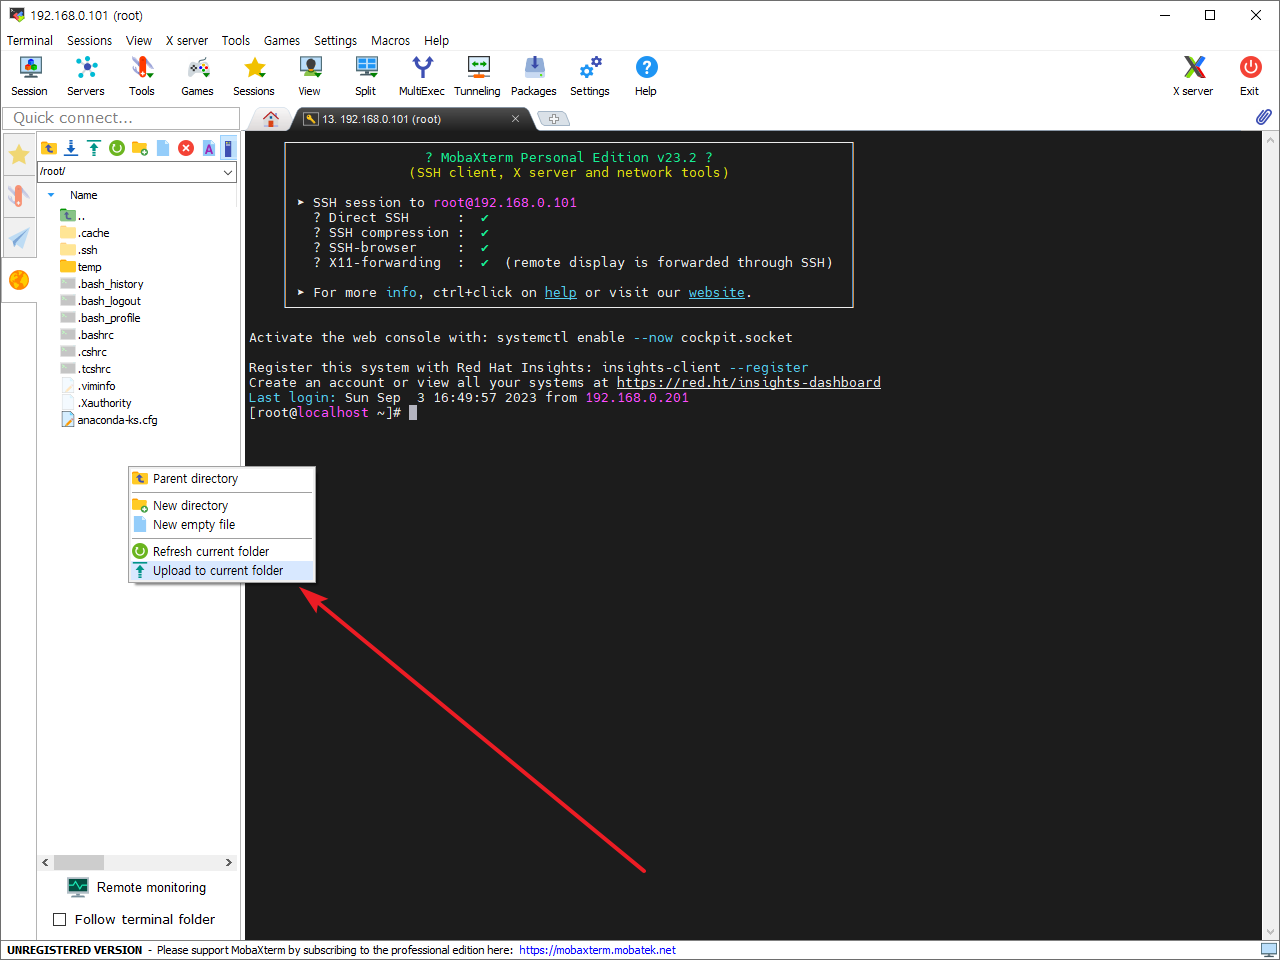Screen dimensions: 1280x960
Task: Open the Macros menu
Action: click(390, 41)
